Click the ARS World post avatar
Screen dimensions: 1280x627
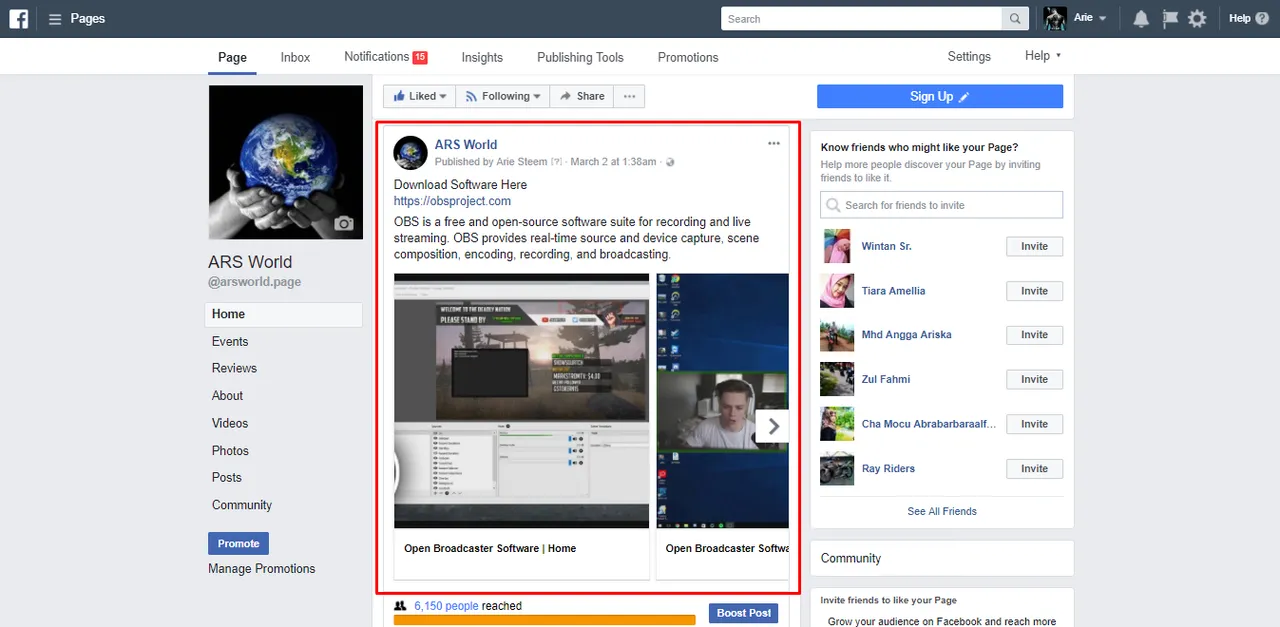tap(411, 153)
